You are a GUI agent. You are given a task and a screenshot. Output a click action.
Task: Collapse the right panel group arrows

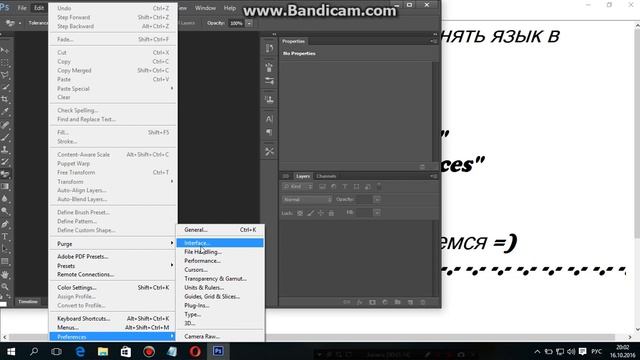tap(435, 34)
